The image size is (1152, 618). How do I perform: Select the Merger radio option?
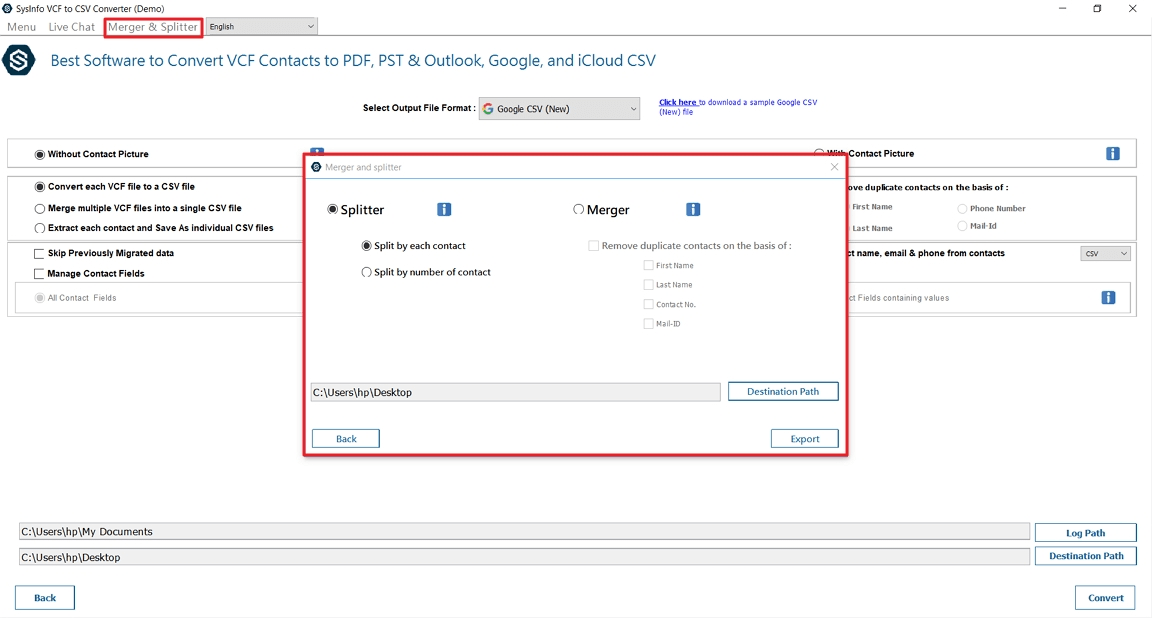tap(578, 209)
